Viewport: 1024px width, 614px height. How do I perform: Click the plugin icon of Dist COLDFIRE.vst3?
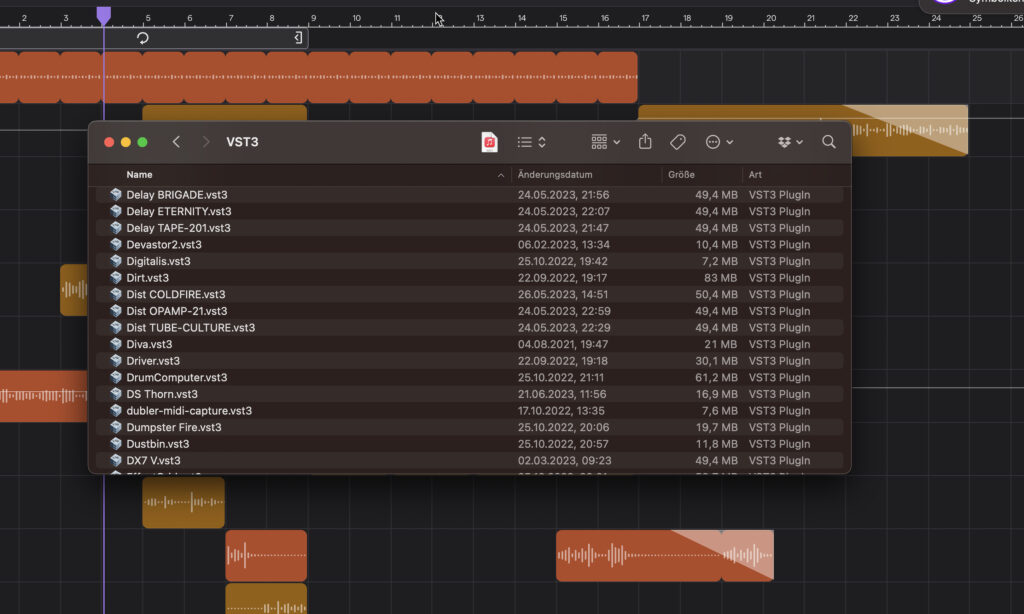[116, 294]
